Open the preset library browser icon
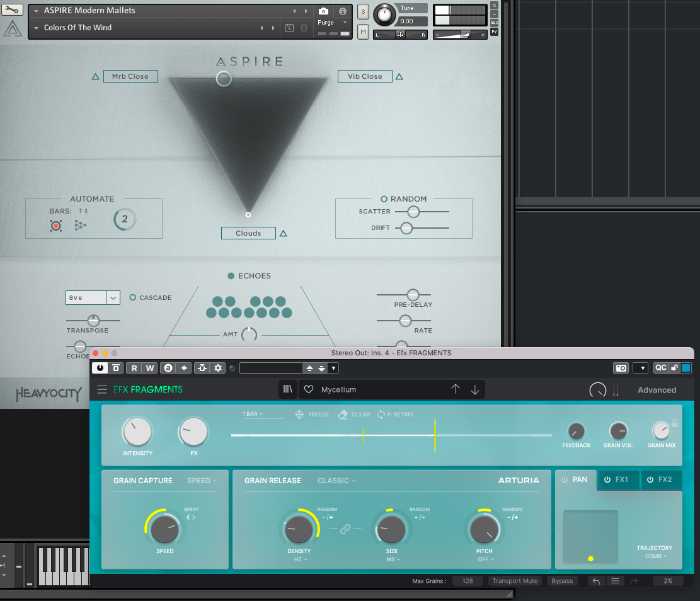The width and height of the screenshot is (700, 601). point(288,389)
